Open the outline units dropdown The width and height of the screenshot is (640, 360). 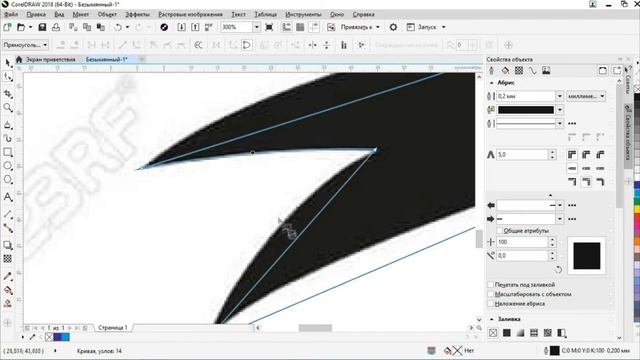pos(586,96)
